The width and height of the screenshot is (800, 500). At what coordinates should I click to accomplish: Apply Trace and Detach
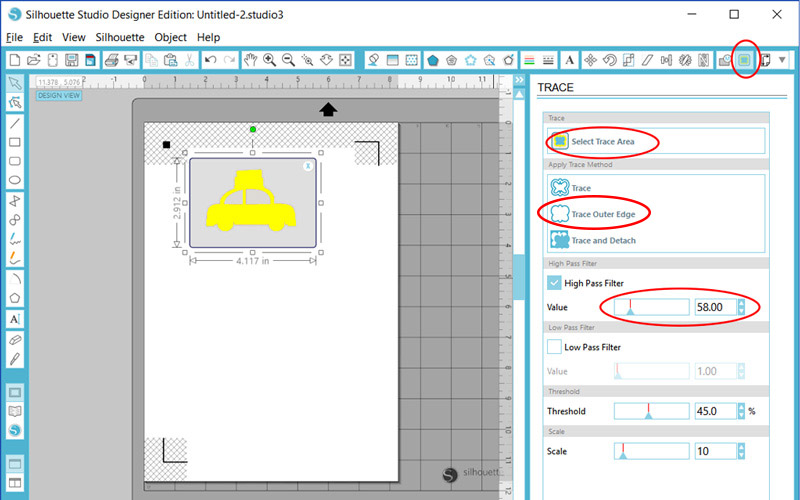(x=593, y=240)
